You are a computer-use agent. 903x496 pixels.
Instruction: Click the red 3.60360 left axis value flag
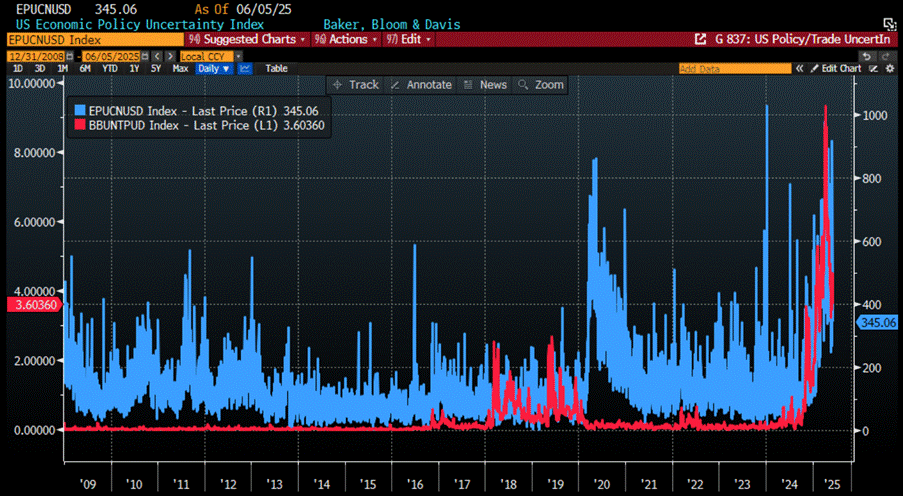34,305
